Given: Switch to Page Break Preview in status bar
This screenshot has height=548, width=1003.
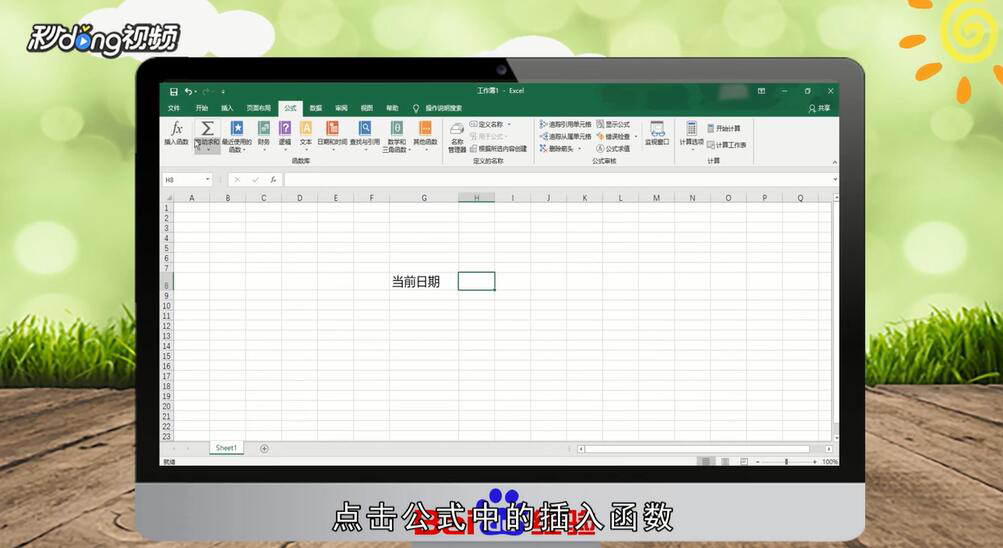Looking at the screenshot, I should [x=743, y=461].
